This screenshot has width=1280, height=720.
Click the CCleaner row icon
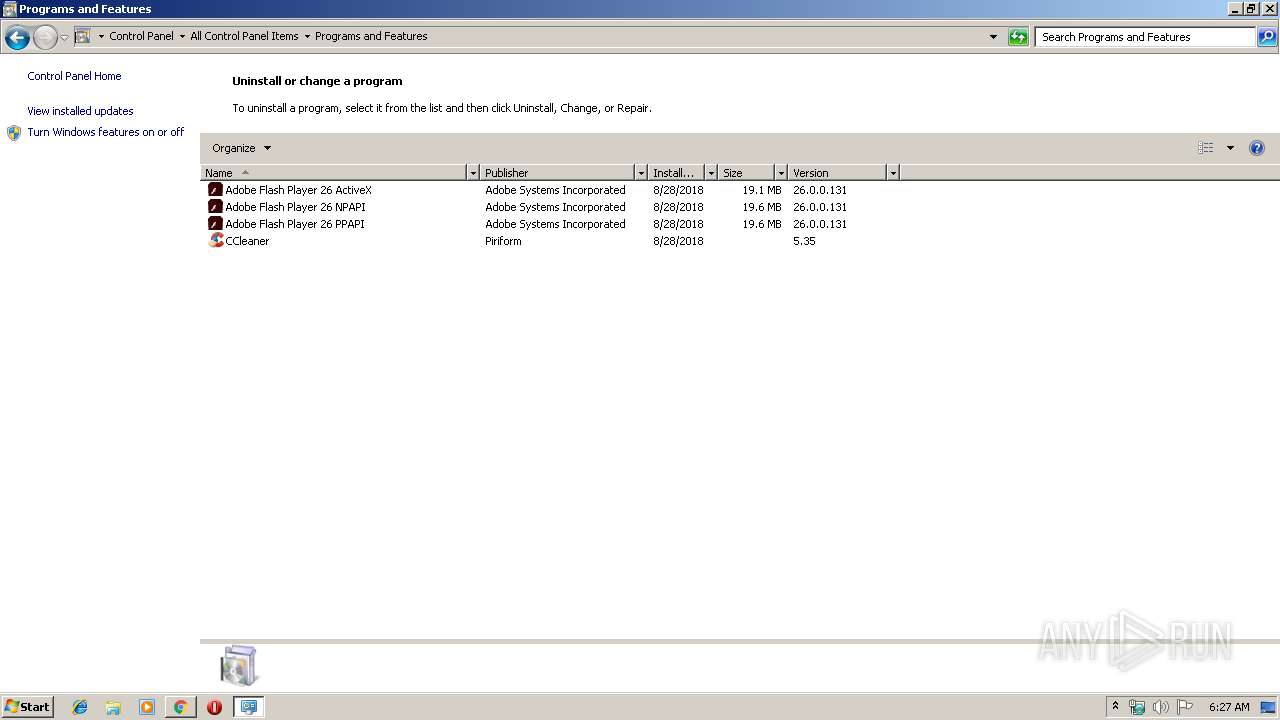(x=215, y=241)
